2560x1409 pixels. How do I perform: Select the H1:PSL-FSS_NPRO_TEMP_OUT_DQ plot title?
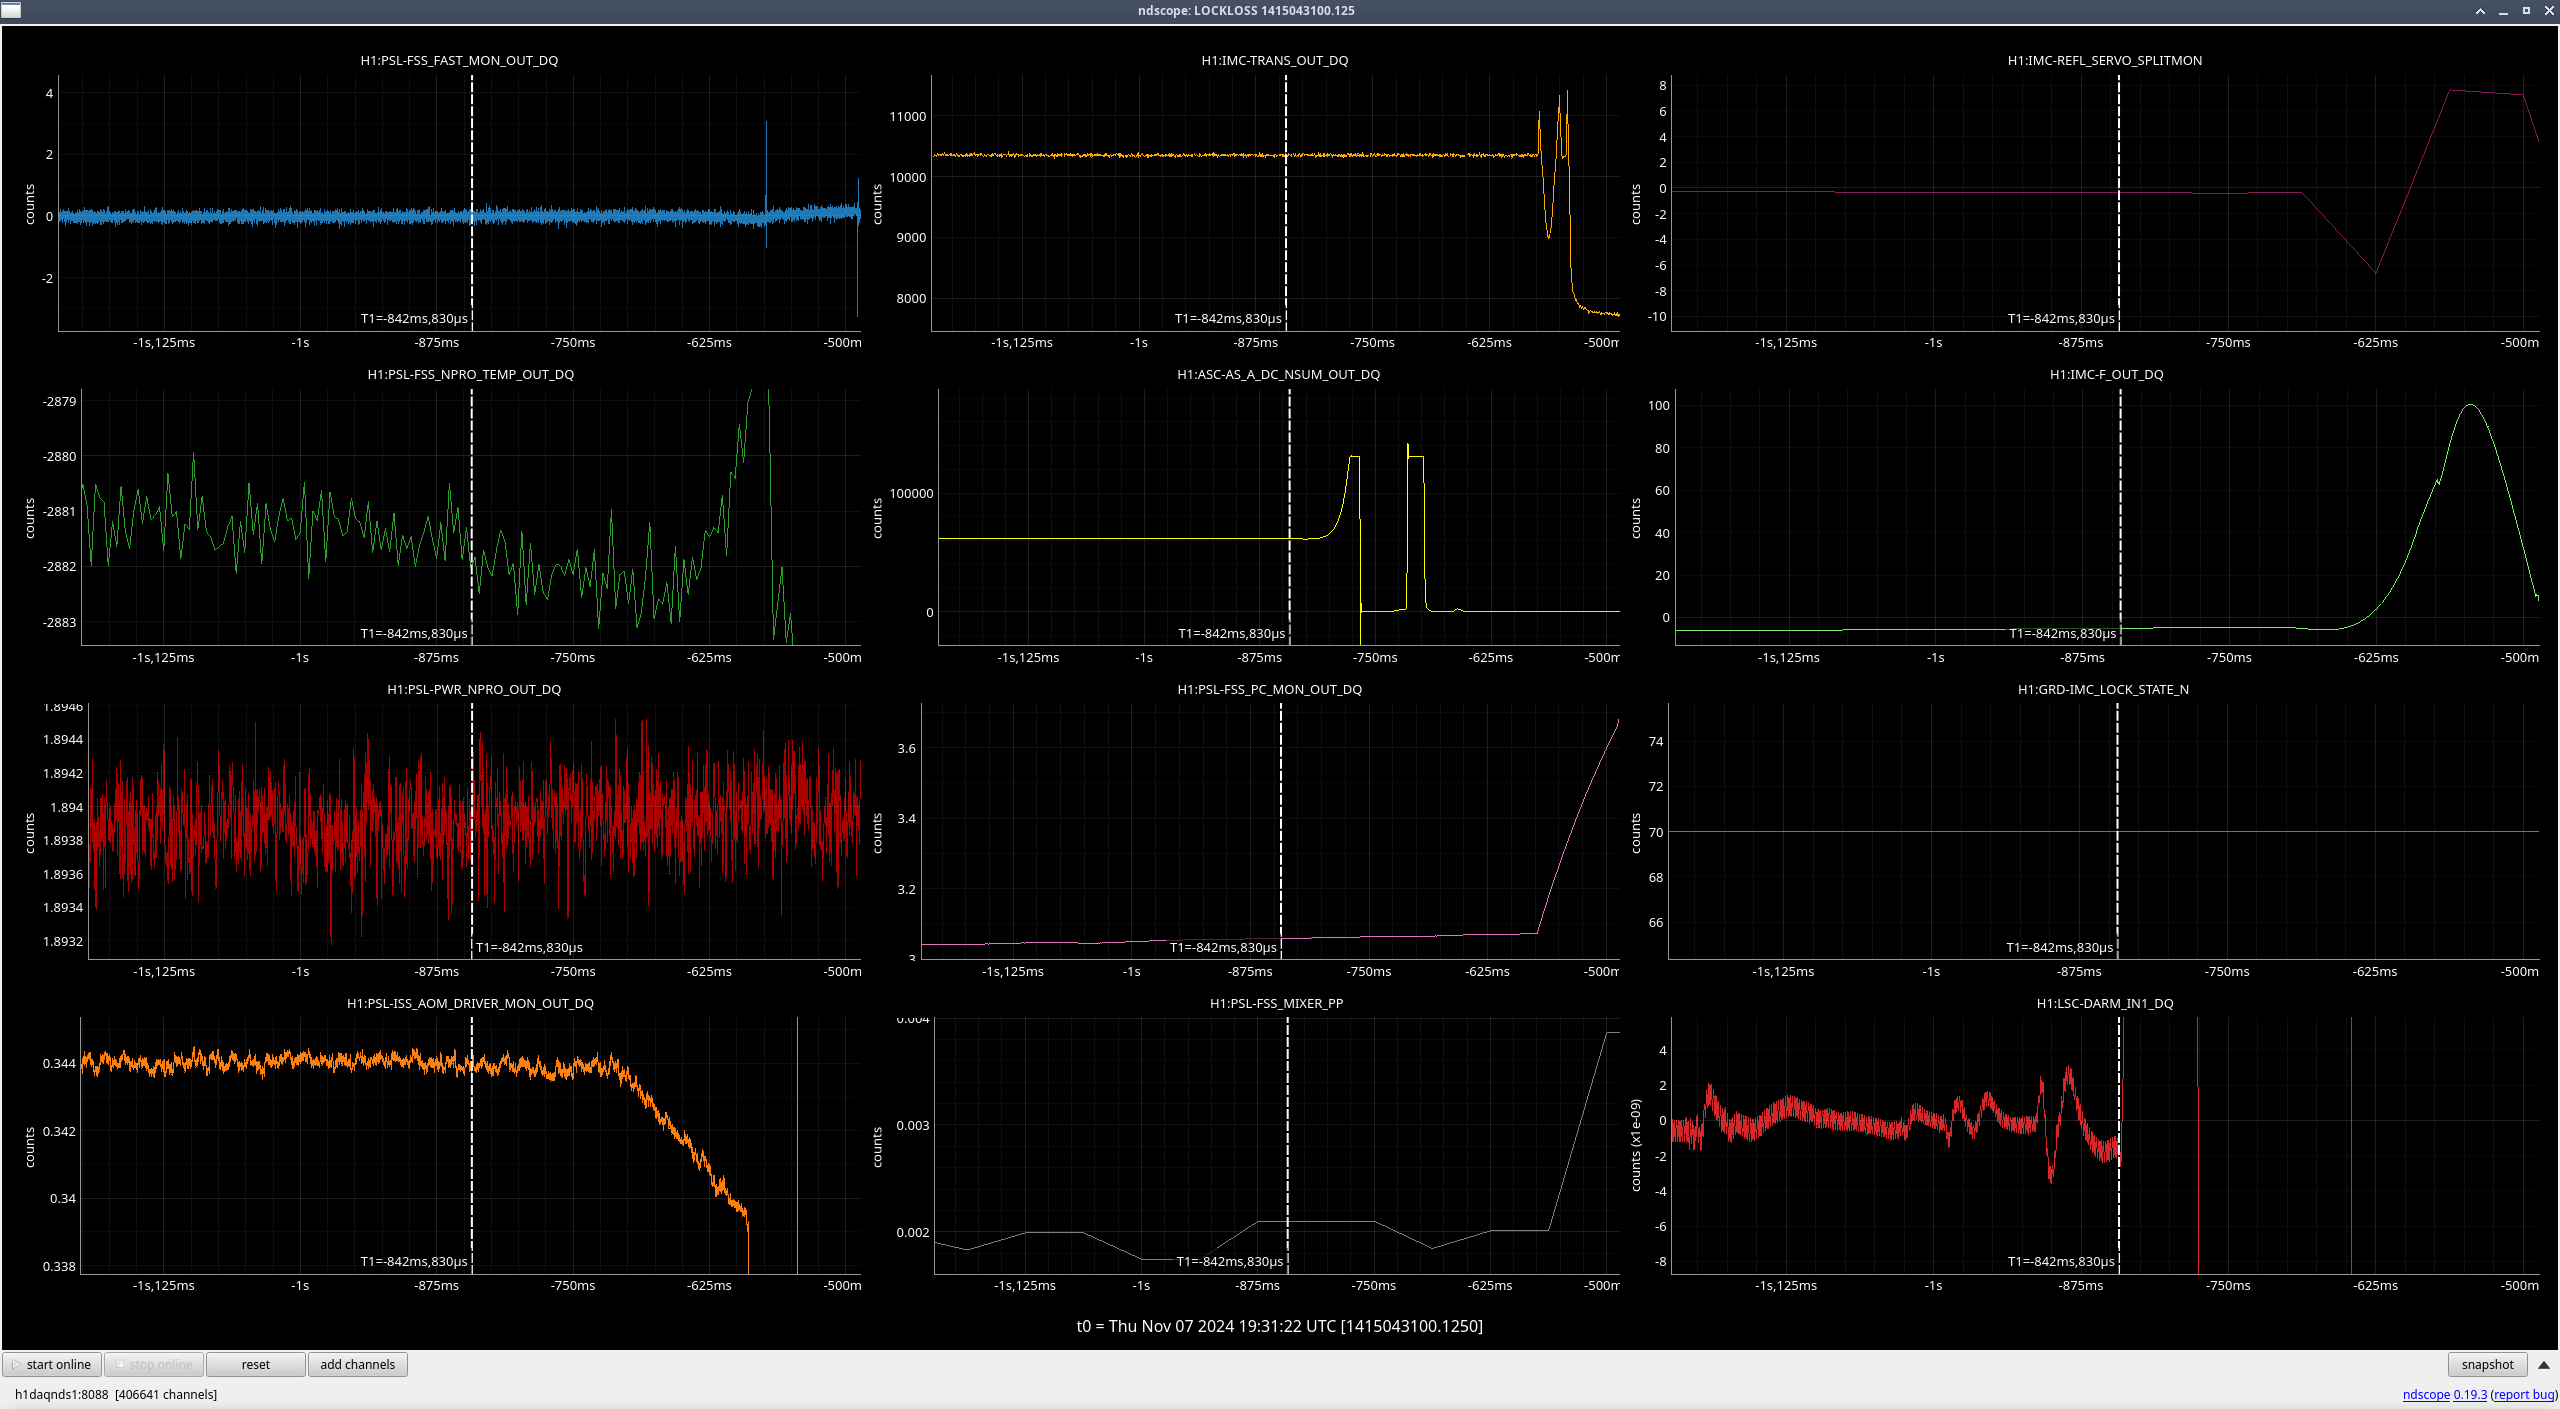(x=470, y=374)
